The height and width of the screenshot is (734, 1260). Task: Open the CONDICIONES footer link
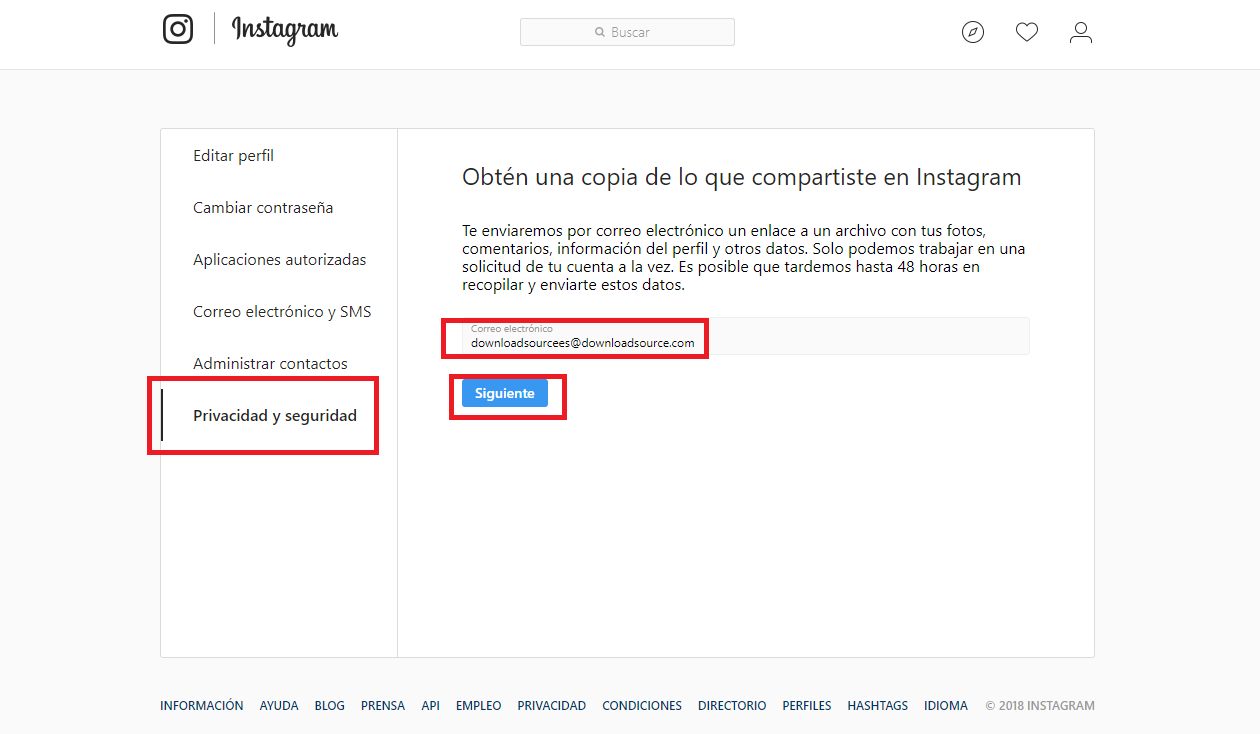(x=642, y=706)
